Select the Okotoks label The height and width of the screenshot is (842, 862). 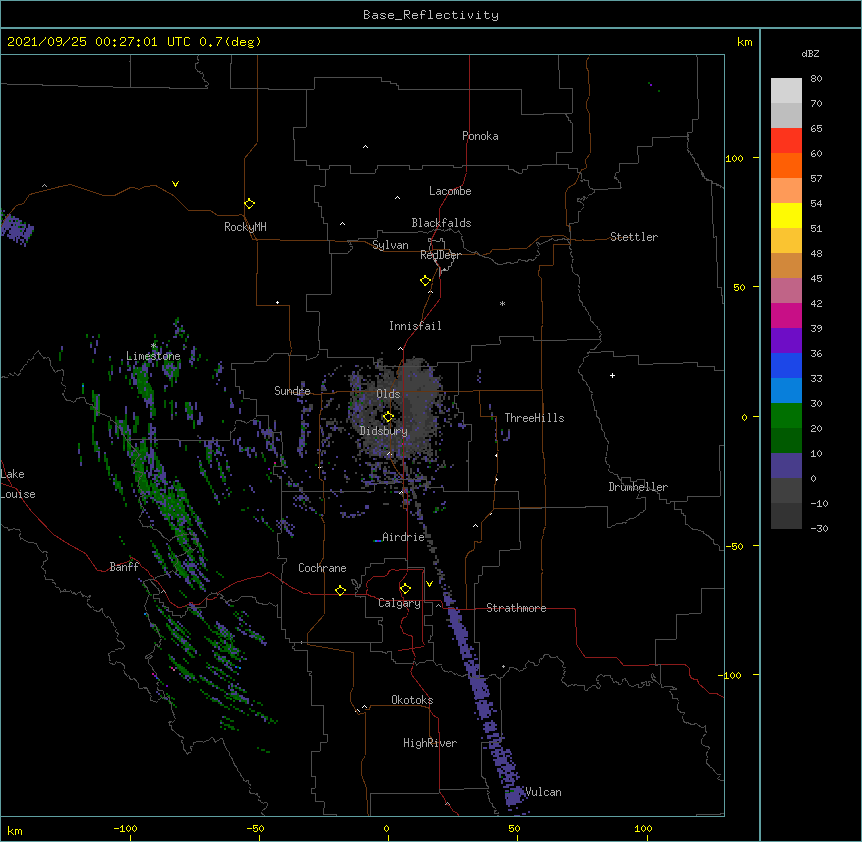412,700
